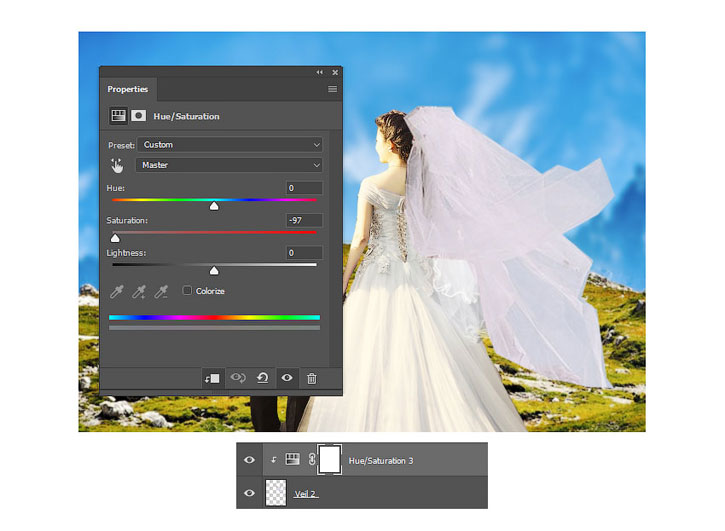Click the Hue value field

[304, 188]
